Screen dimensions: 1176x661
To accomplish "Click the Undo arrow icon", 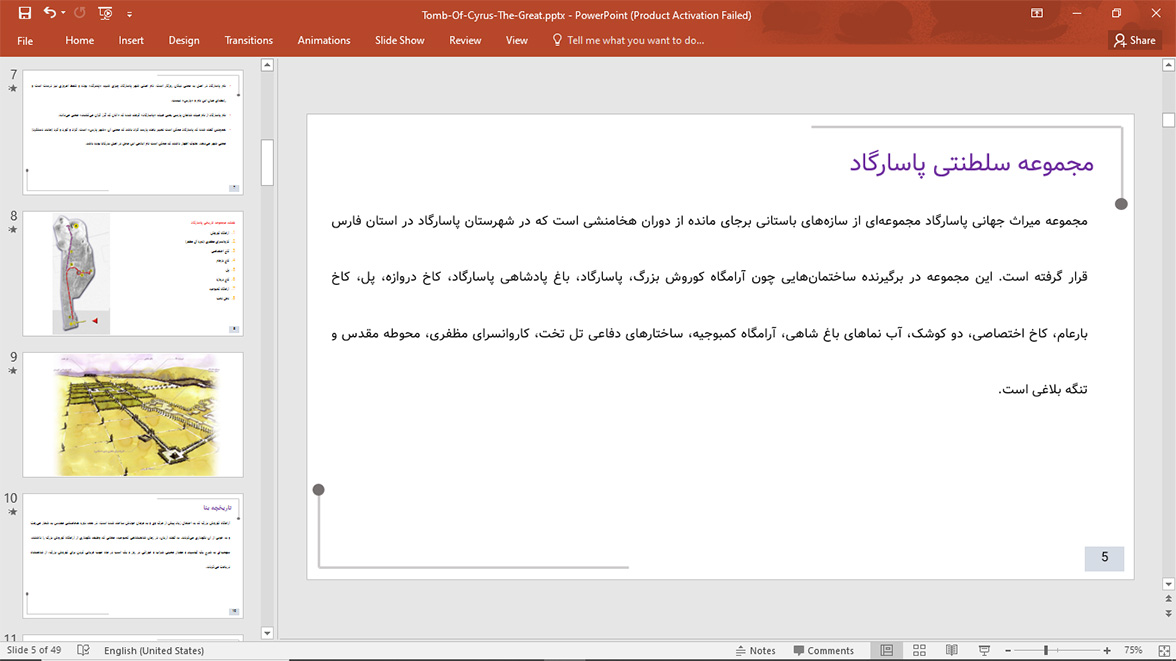I will (x=49, y=13).
